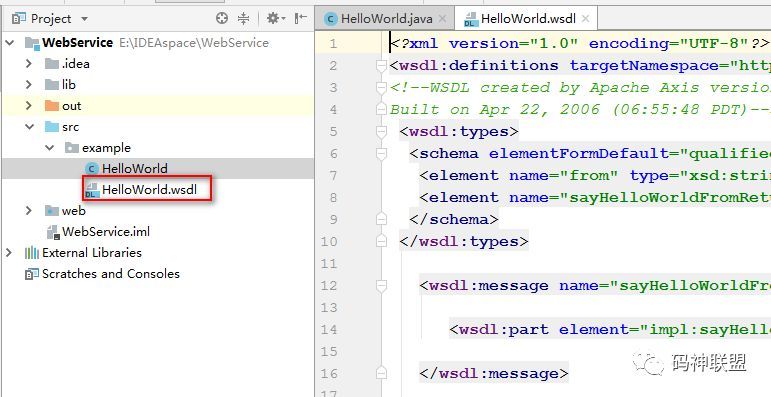Click the WSDL icon on HelloWorld.wsdl tab
771x397 pixels.
(471, 19)
